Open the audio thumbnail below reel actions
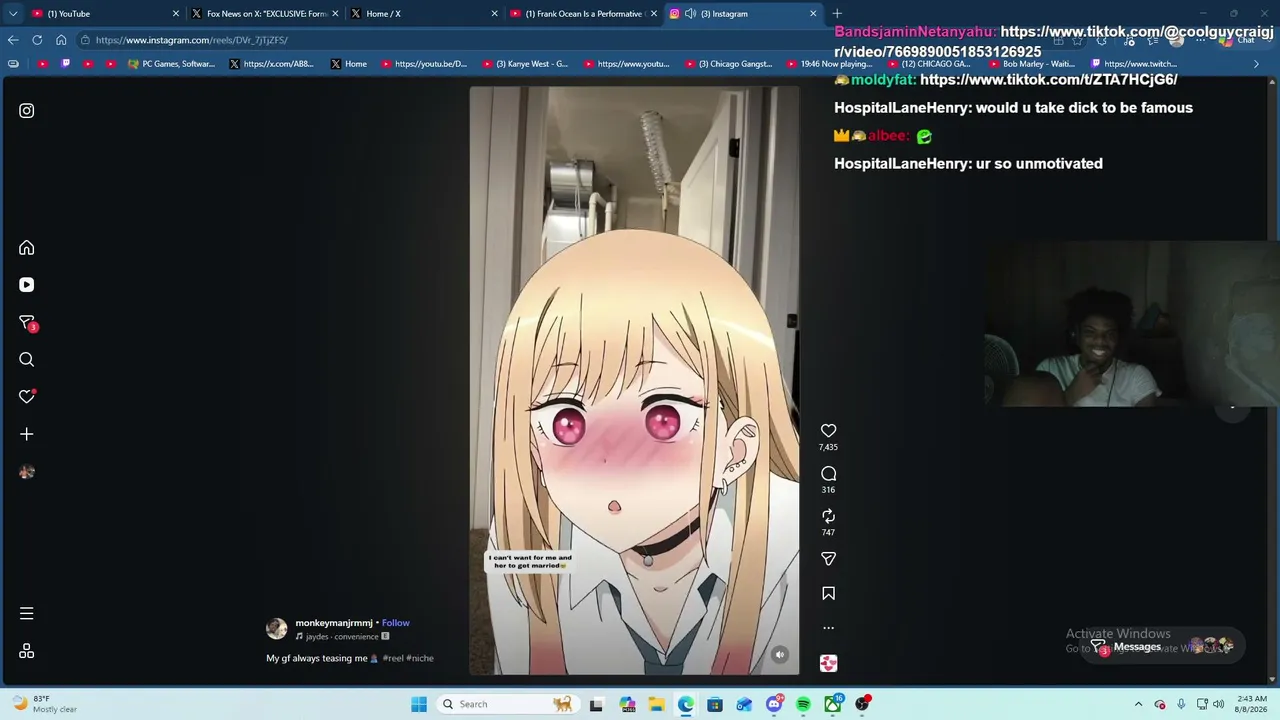1280x720 pixels. tap(828, 663)
